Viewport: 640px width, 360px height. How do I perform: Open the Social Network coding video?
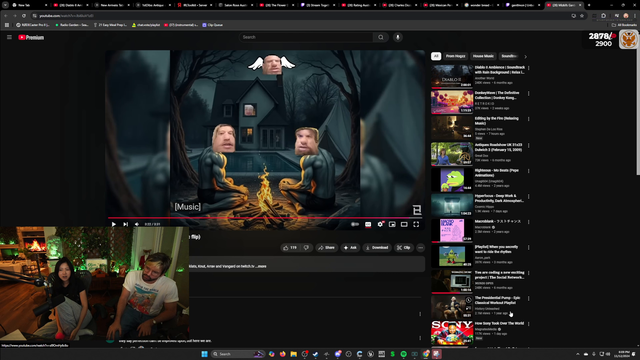click(452, 281)
